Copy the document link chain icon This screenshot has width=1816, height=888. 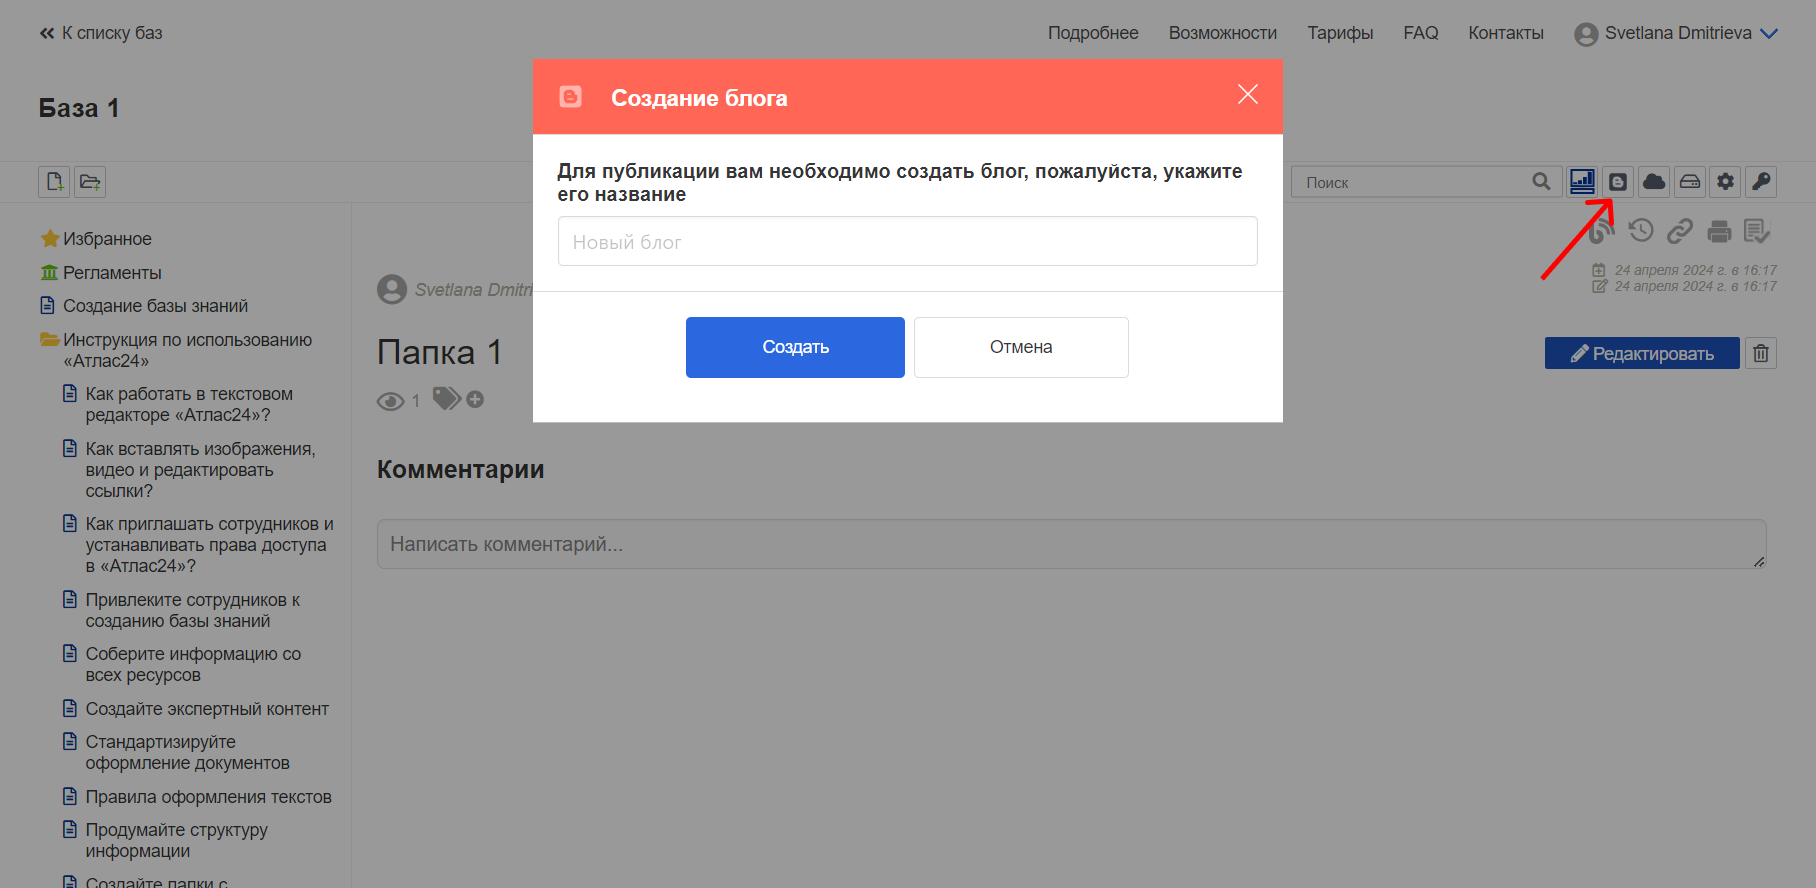1680,231
